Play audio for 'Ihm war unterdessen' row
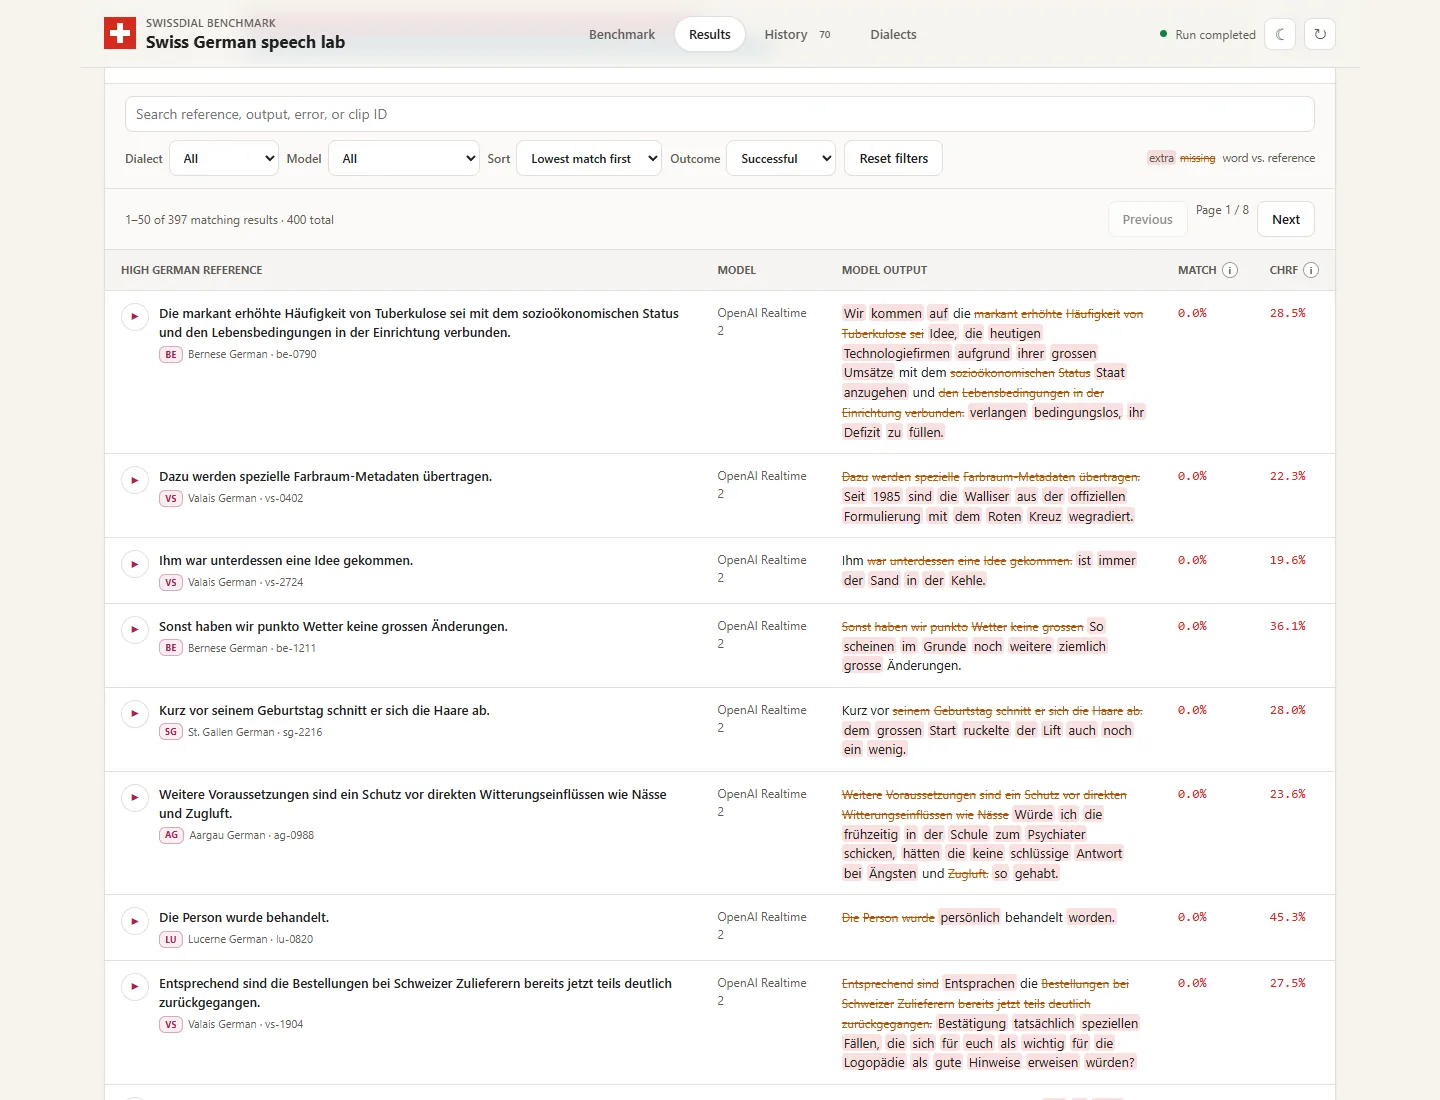 coord(135,564)
